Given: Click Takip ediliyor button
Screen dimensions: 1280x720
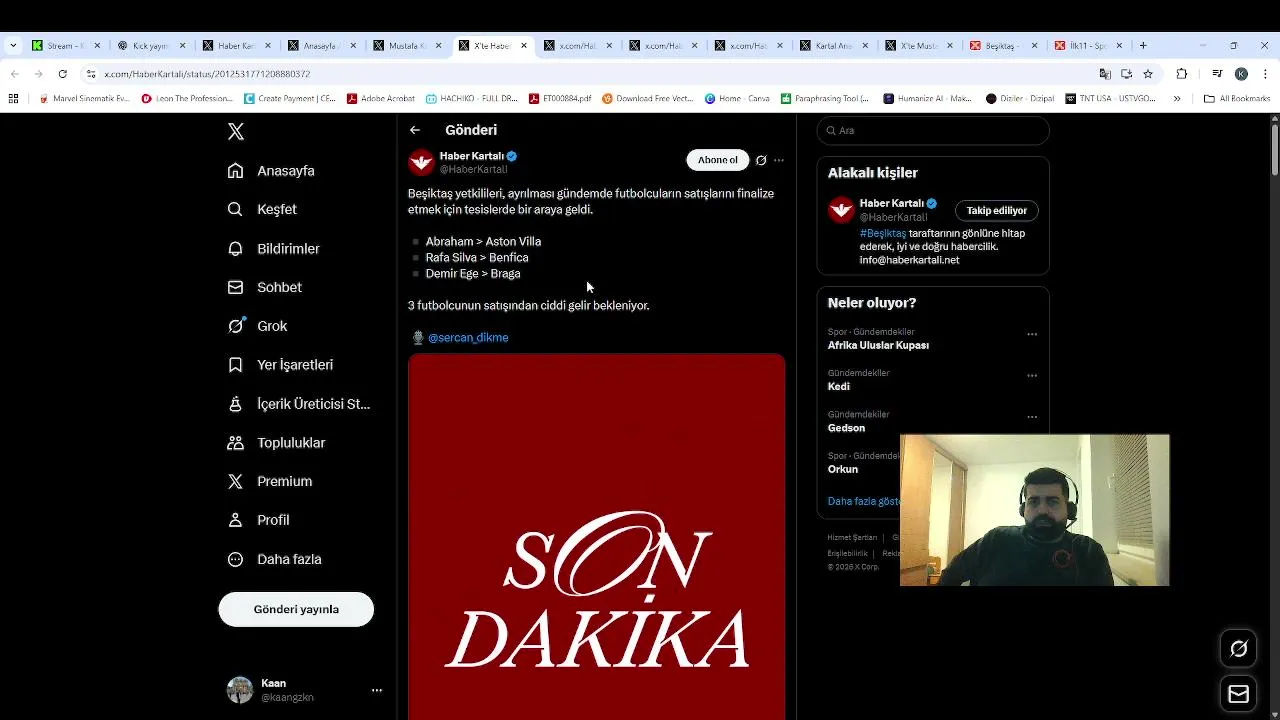Looking at the screenshot, I should click(996, 211).
